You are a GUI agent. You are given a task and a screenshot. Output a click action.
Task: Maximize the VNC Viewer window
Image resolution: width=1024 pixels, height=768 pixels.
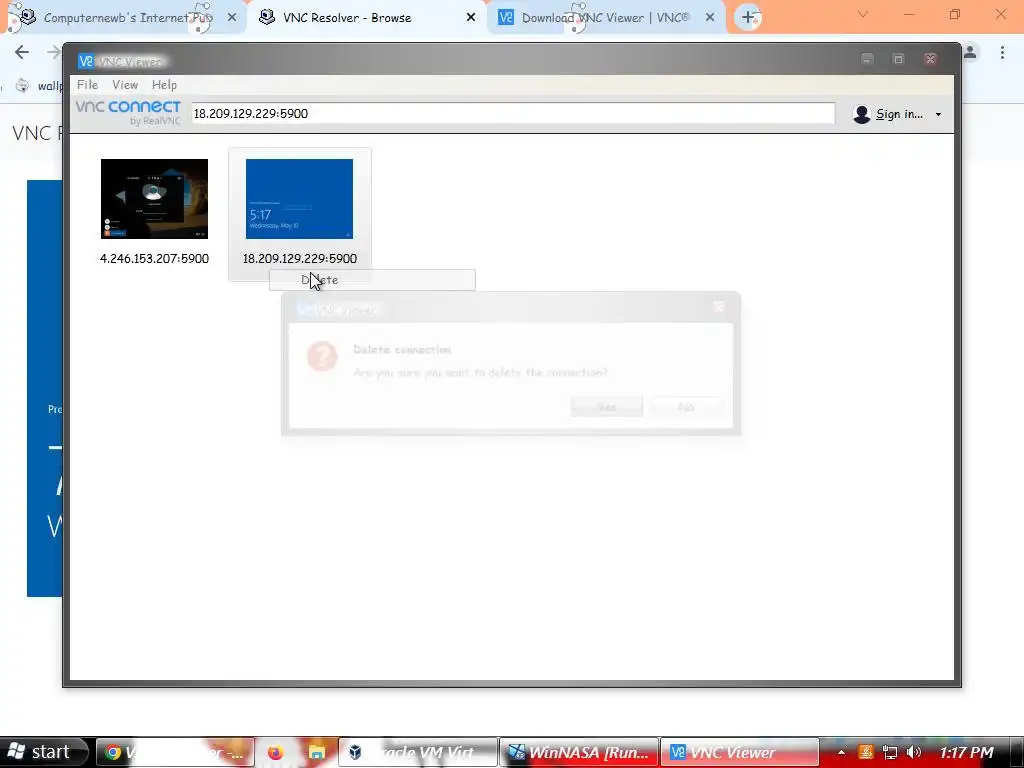pos(899,59)
